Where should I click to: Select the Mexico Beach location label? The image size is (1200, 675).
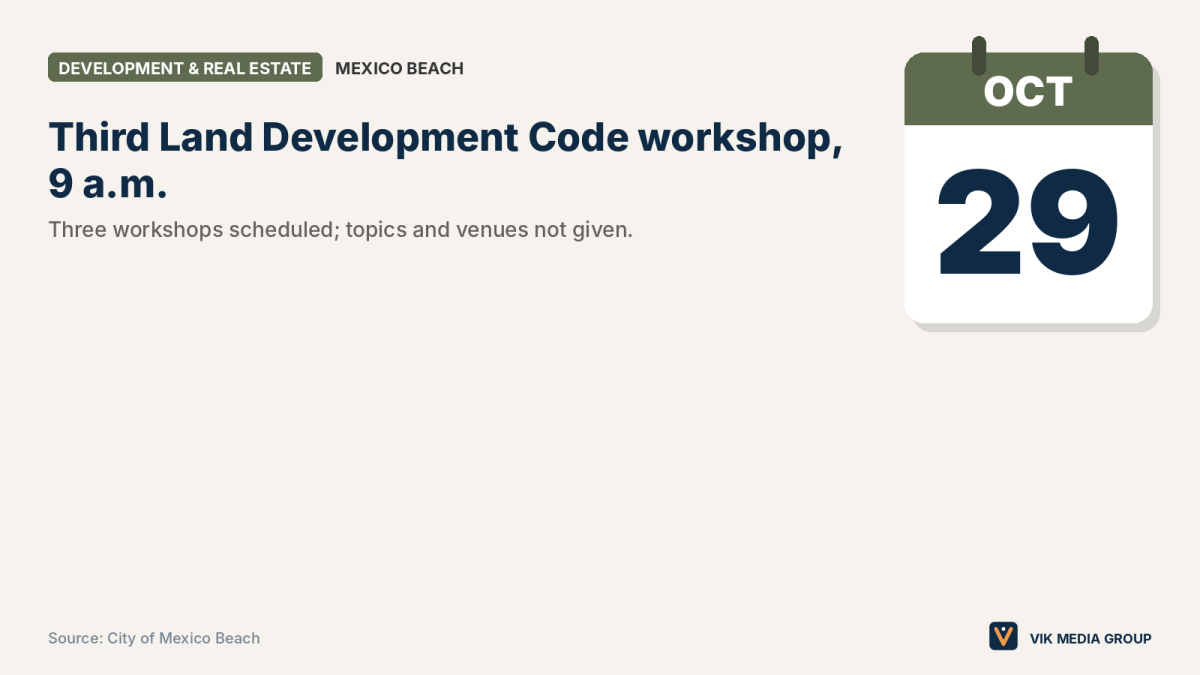tap(399, 68)
